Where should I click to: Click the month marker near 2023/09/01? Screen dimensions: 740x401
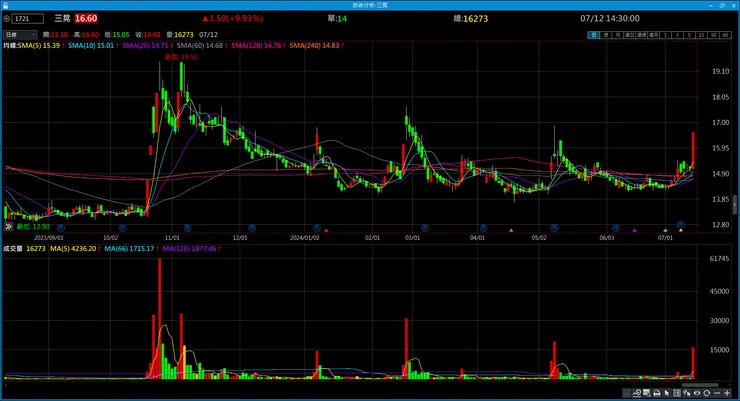61,228
